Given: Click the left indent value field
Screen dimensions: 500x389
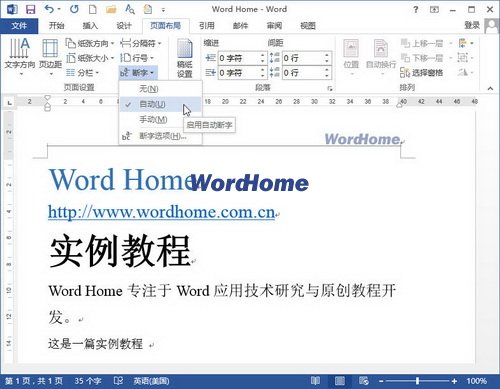Looking at the screenshot, I should tap(238, 58).
